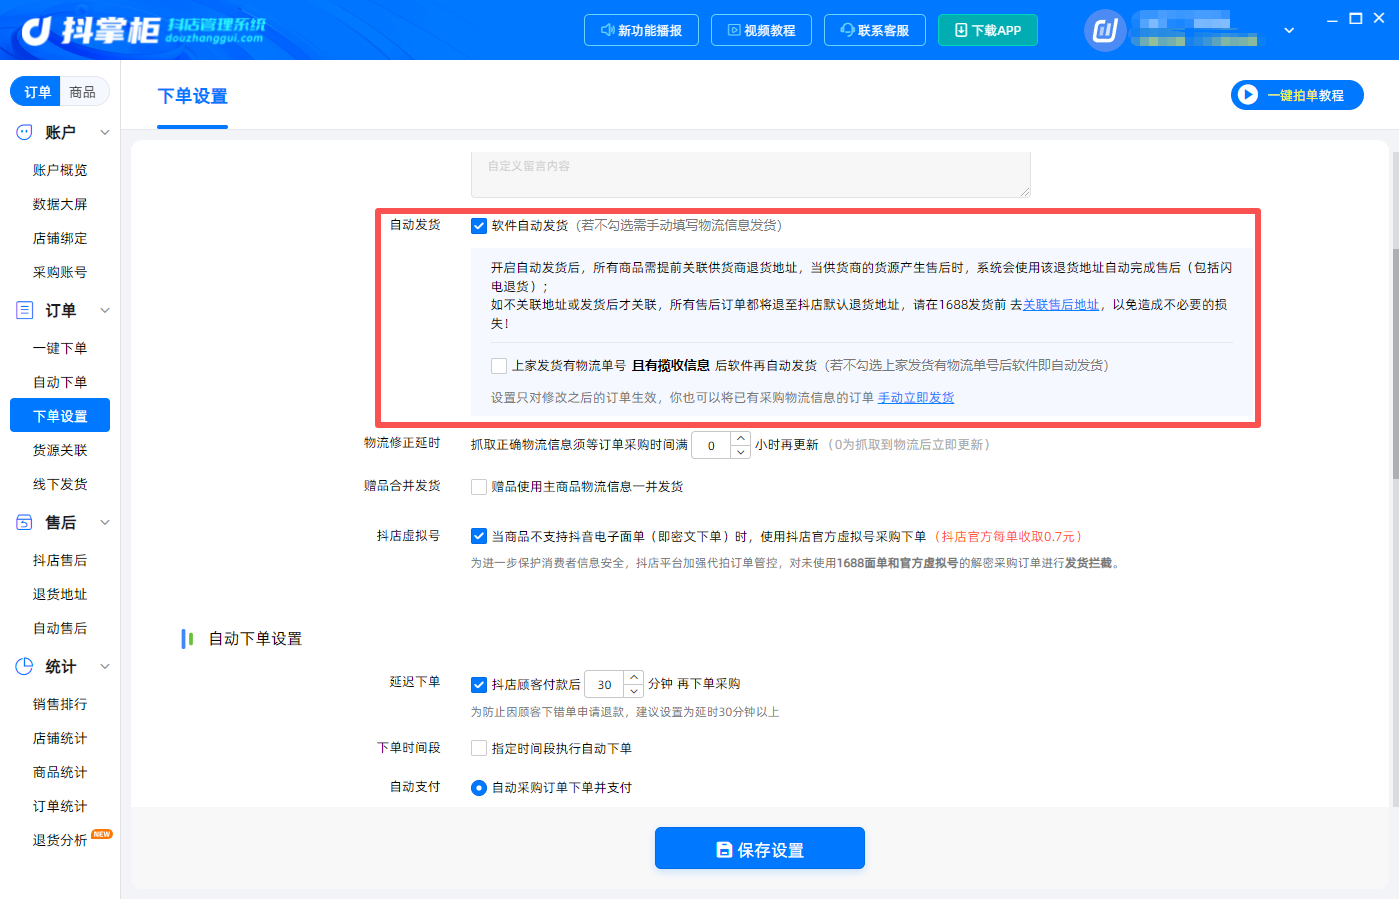Increase 物流修正延时 hours stepper

[x=740, y=438]
